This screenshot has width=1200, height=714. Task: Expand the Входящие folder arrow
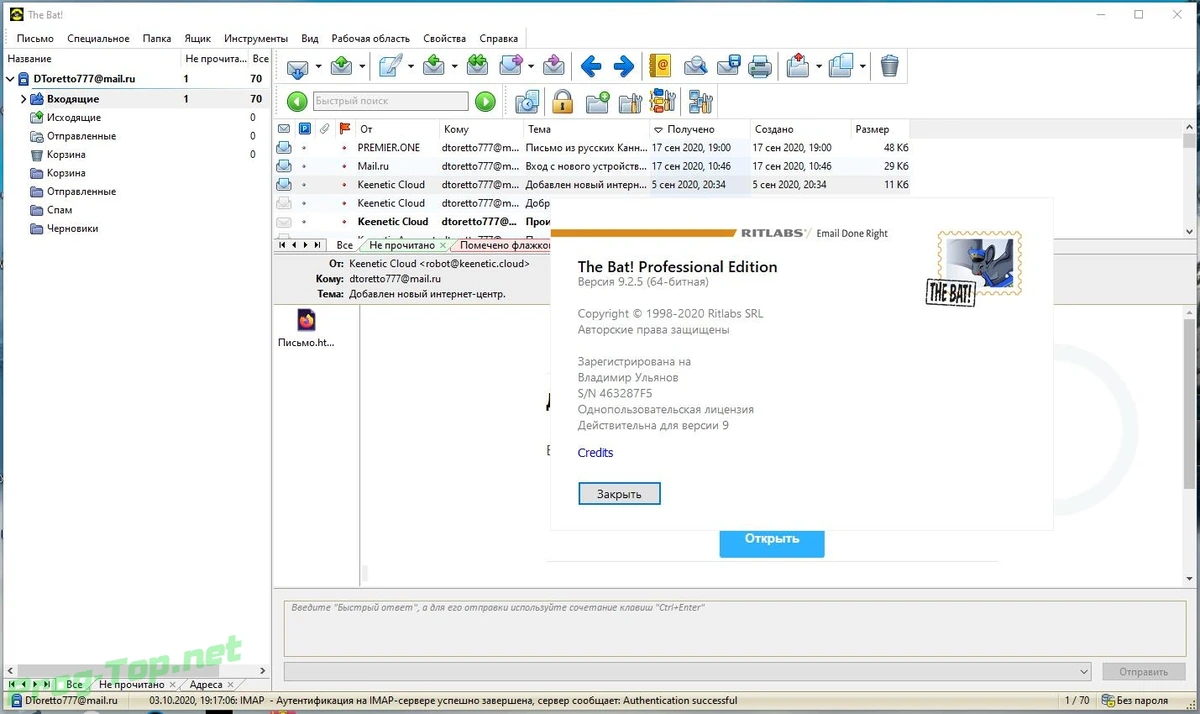(23, 99)
